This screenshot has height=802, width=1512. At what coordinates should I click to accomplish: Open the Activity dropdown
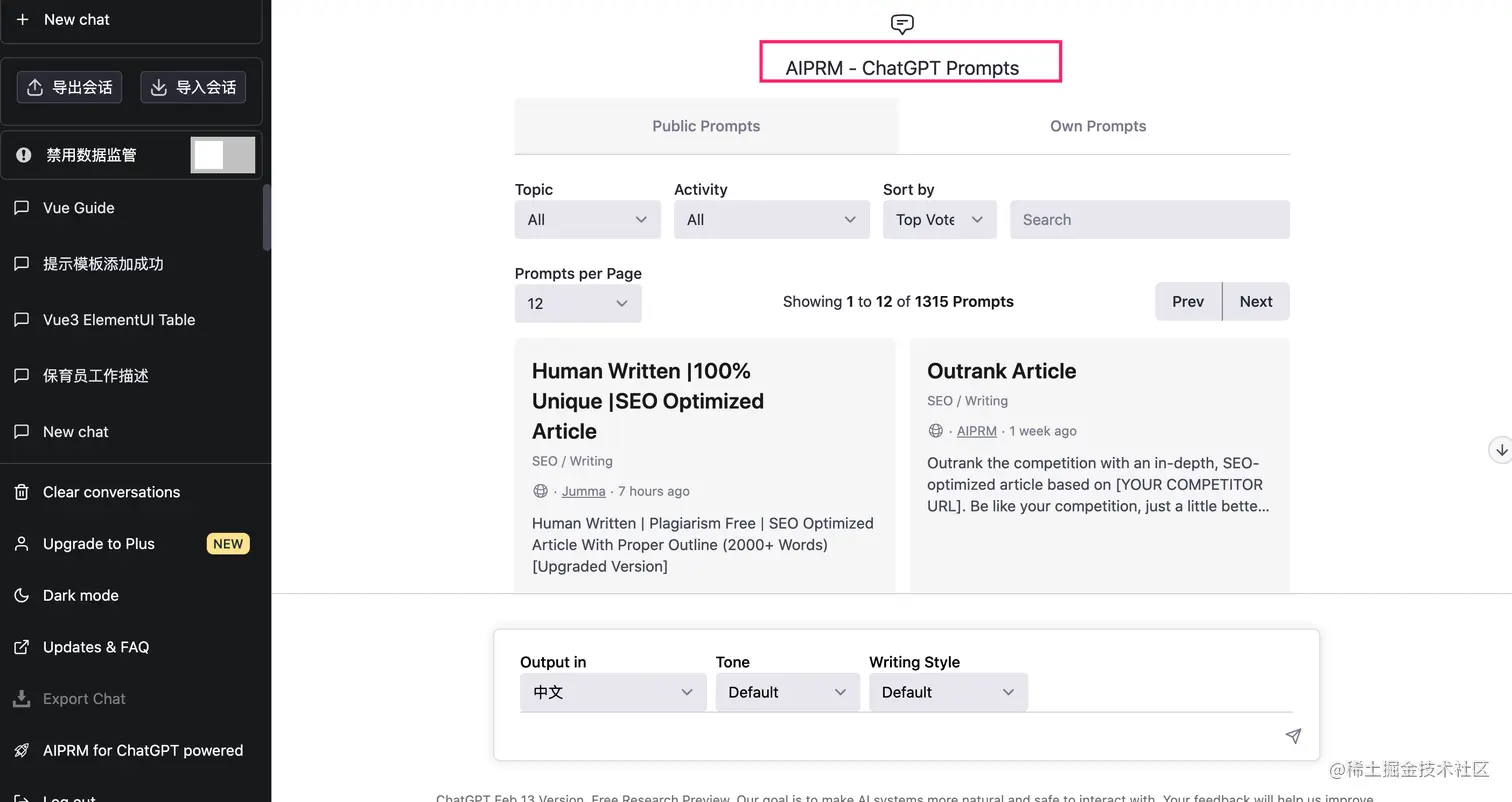tap(772, 220)
